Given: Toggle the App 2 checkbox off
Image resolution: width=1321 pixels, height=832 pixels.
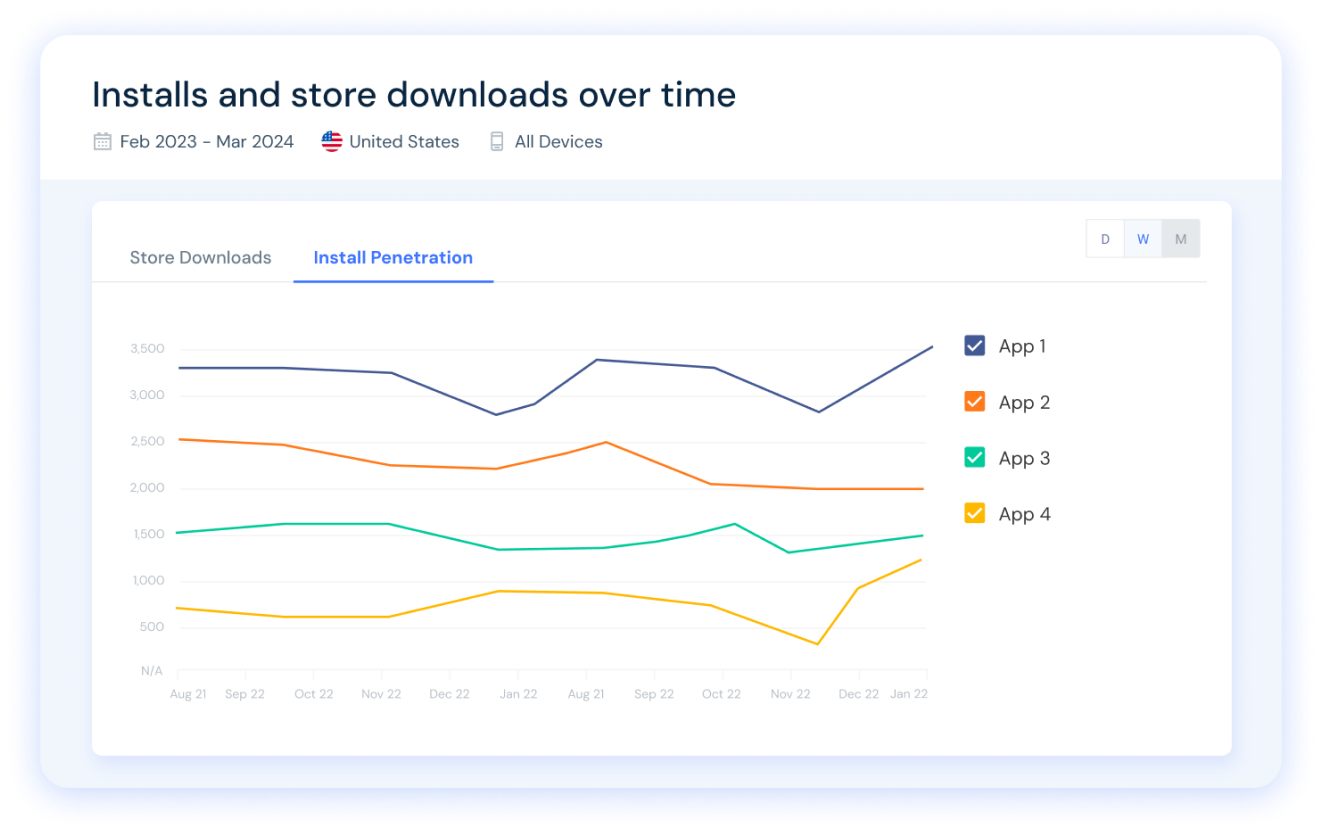Looking at the screenshot, I should click(x=975, y=401).
